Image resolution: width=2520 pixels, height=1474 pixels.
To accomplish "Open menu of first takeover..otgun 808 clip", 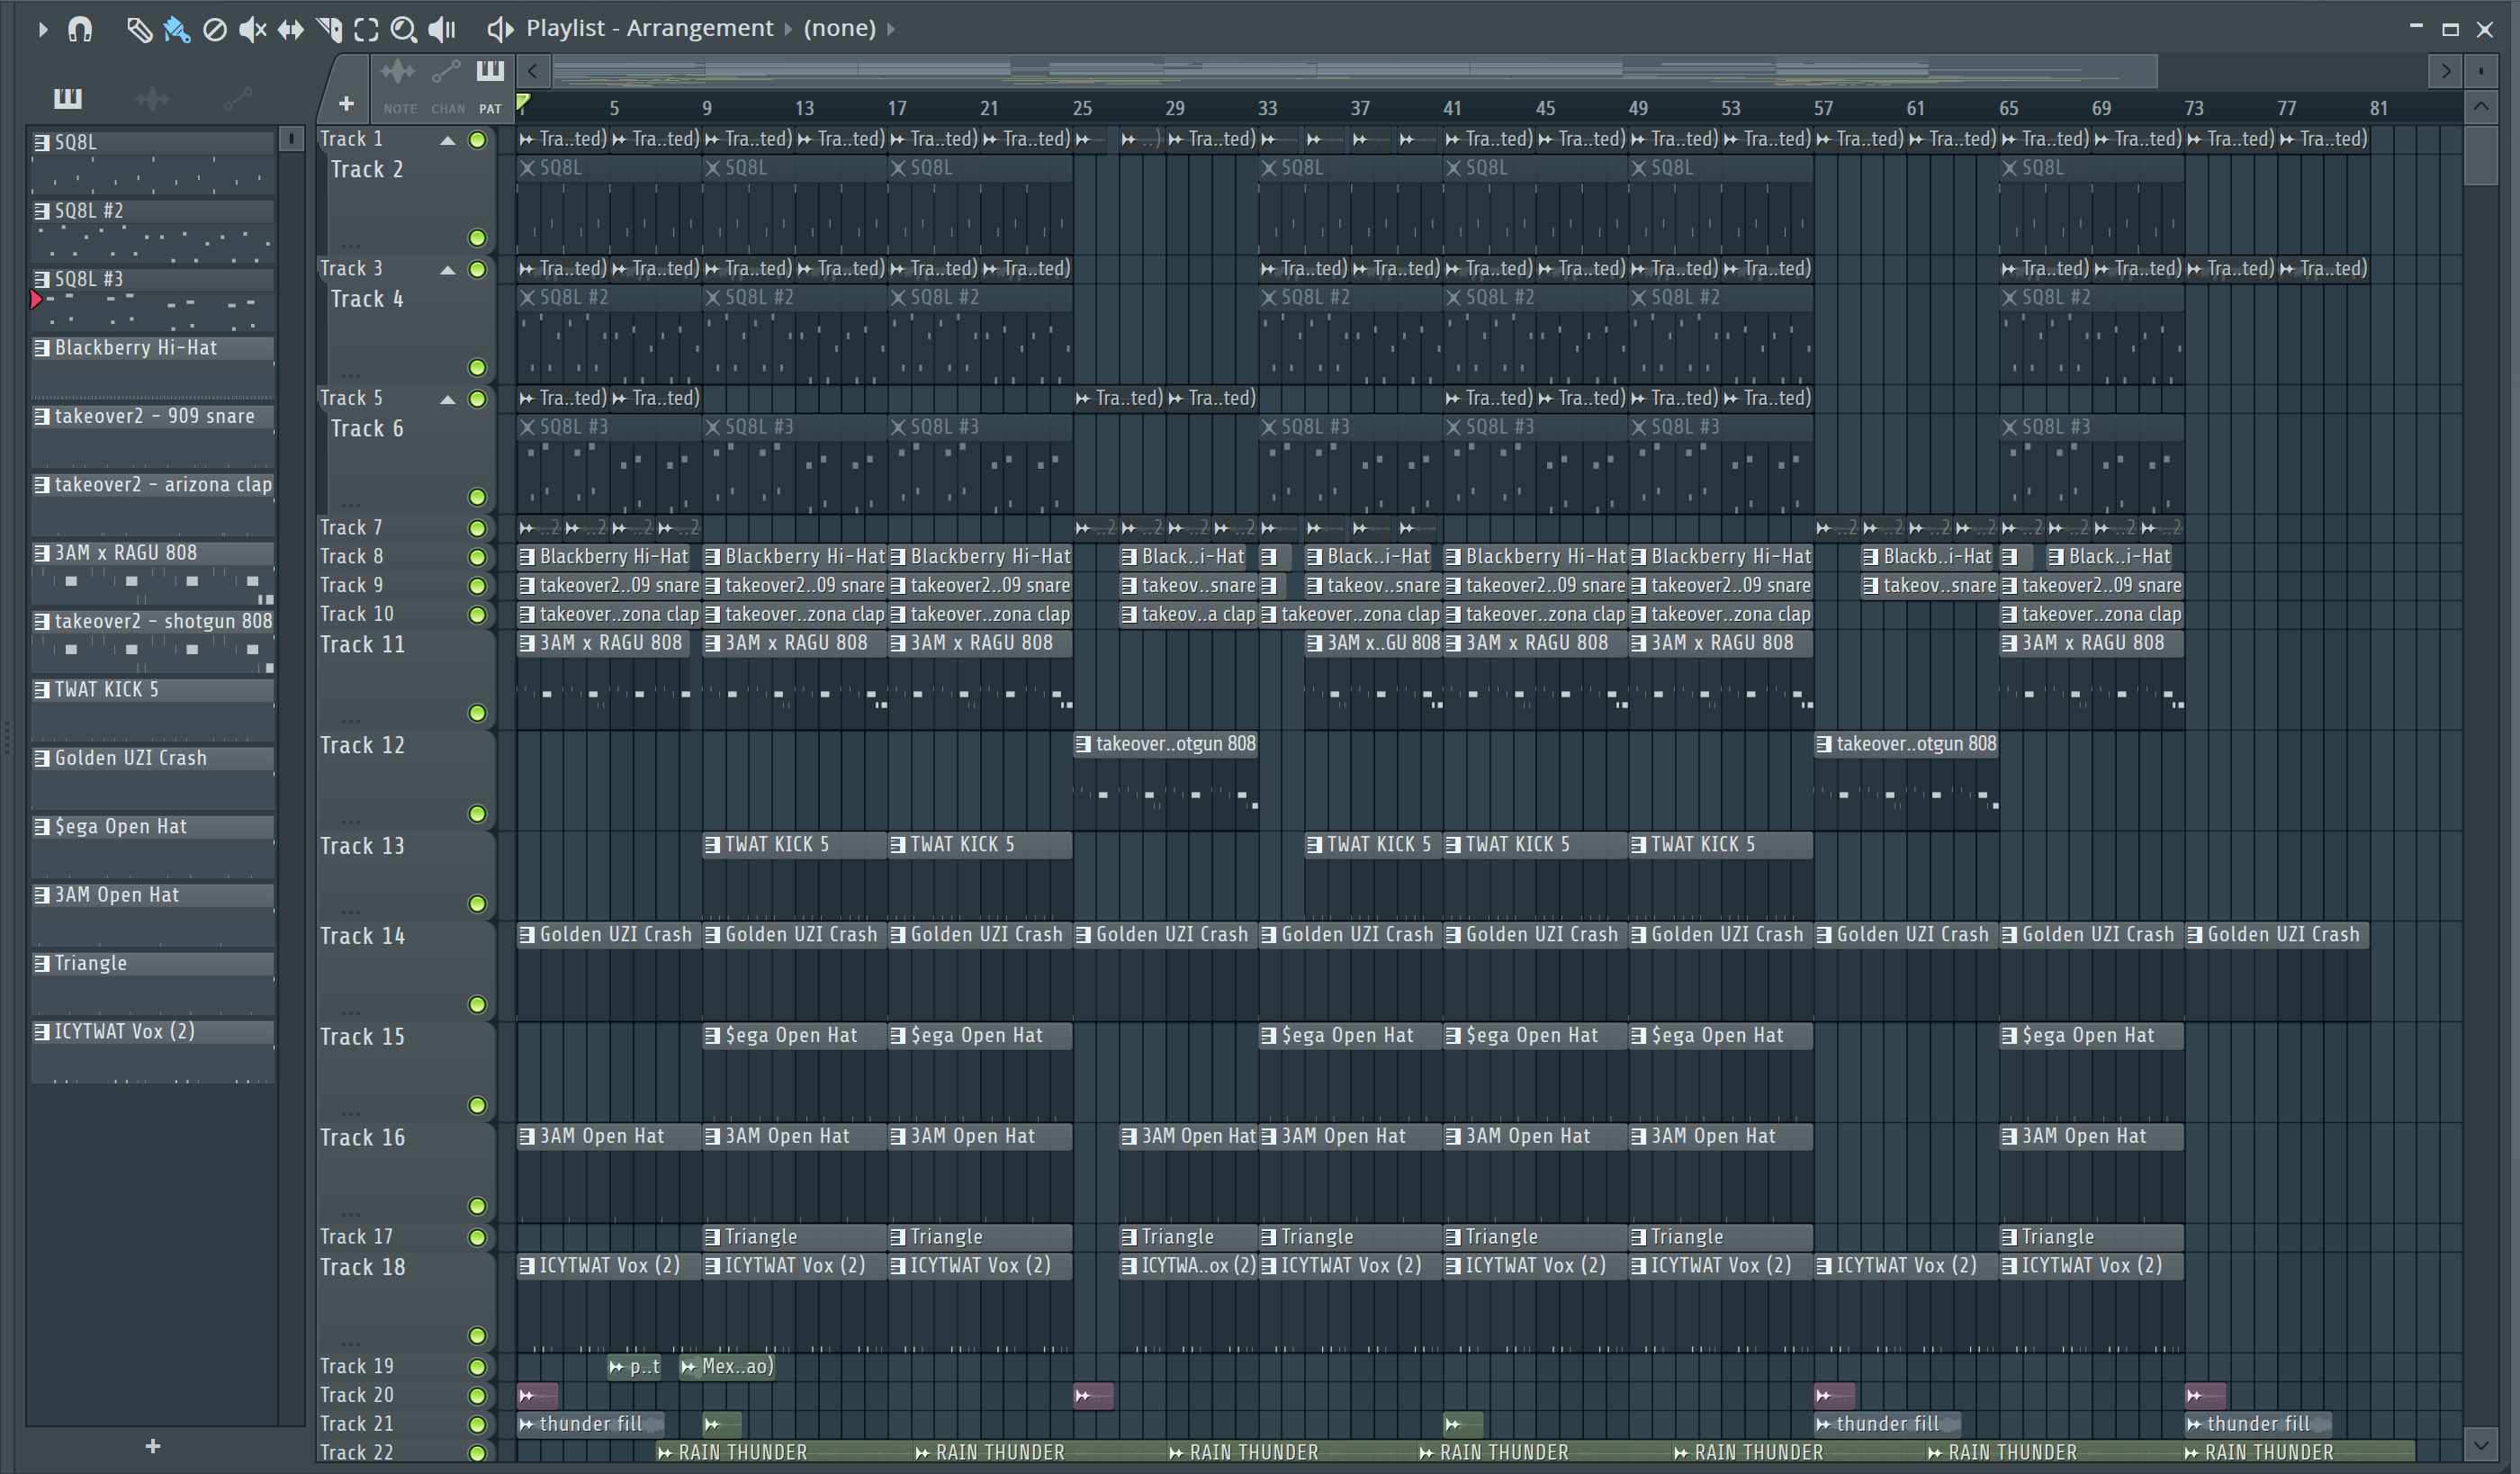I will pyautogui.click(x=1083, y=744).
